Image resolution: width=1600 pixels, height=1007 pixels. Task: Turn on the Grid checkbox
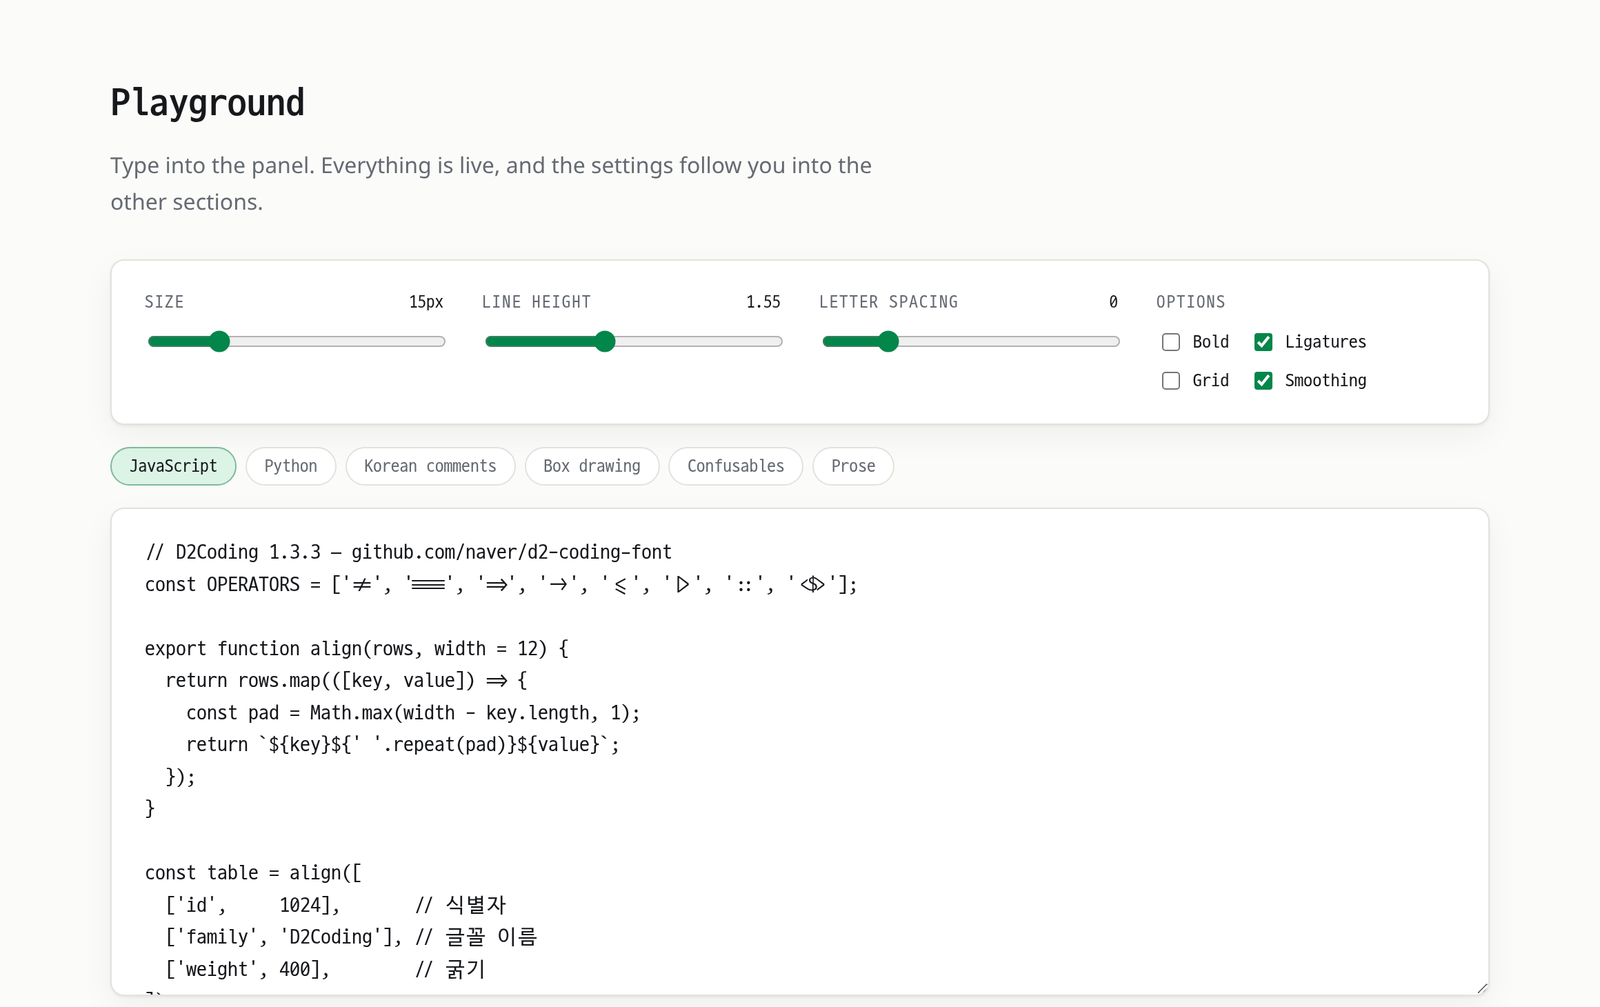point(1171,381)
